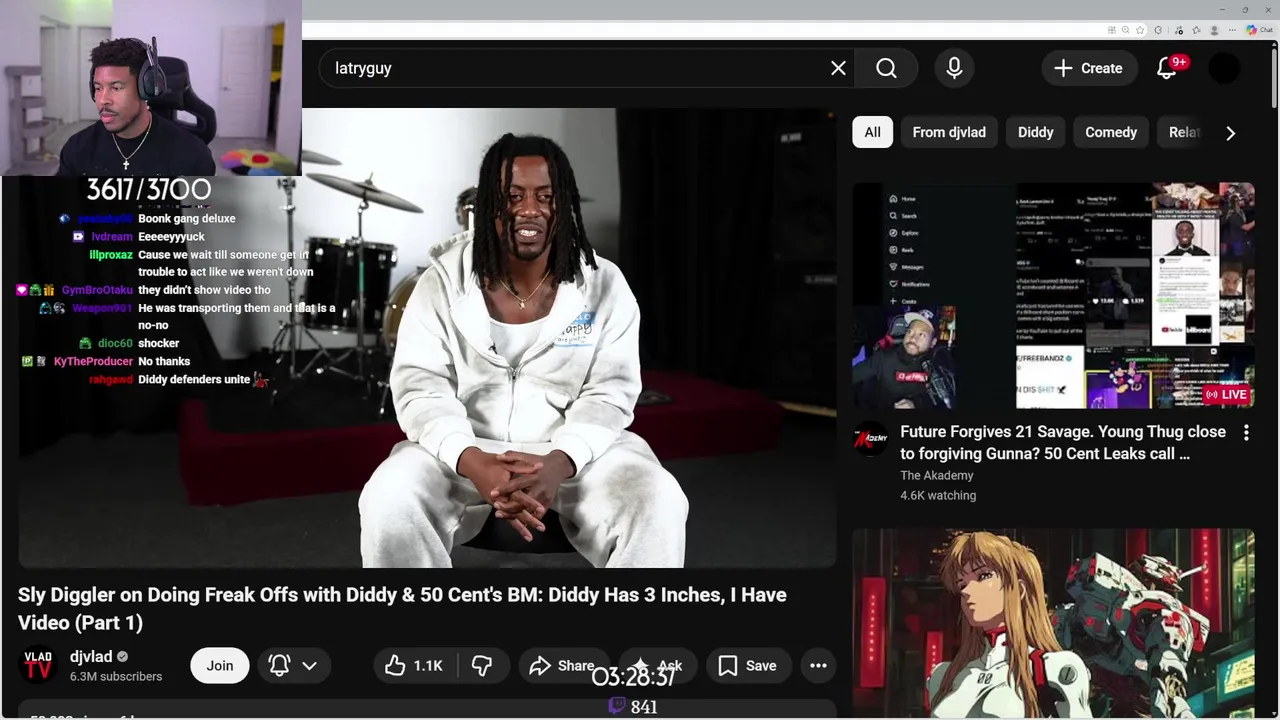Click the 6.3M subscribers text
The width and height of the screenshot is (1280, 720).
click(x=116, y=677)
